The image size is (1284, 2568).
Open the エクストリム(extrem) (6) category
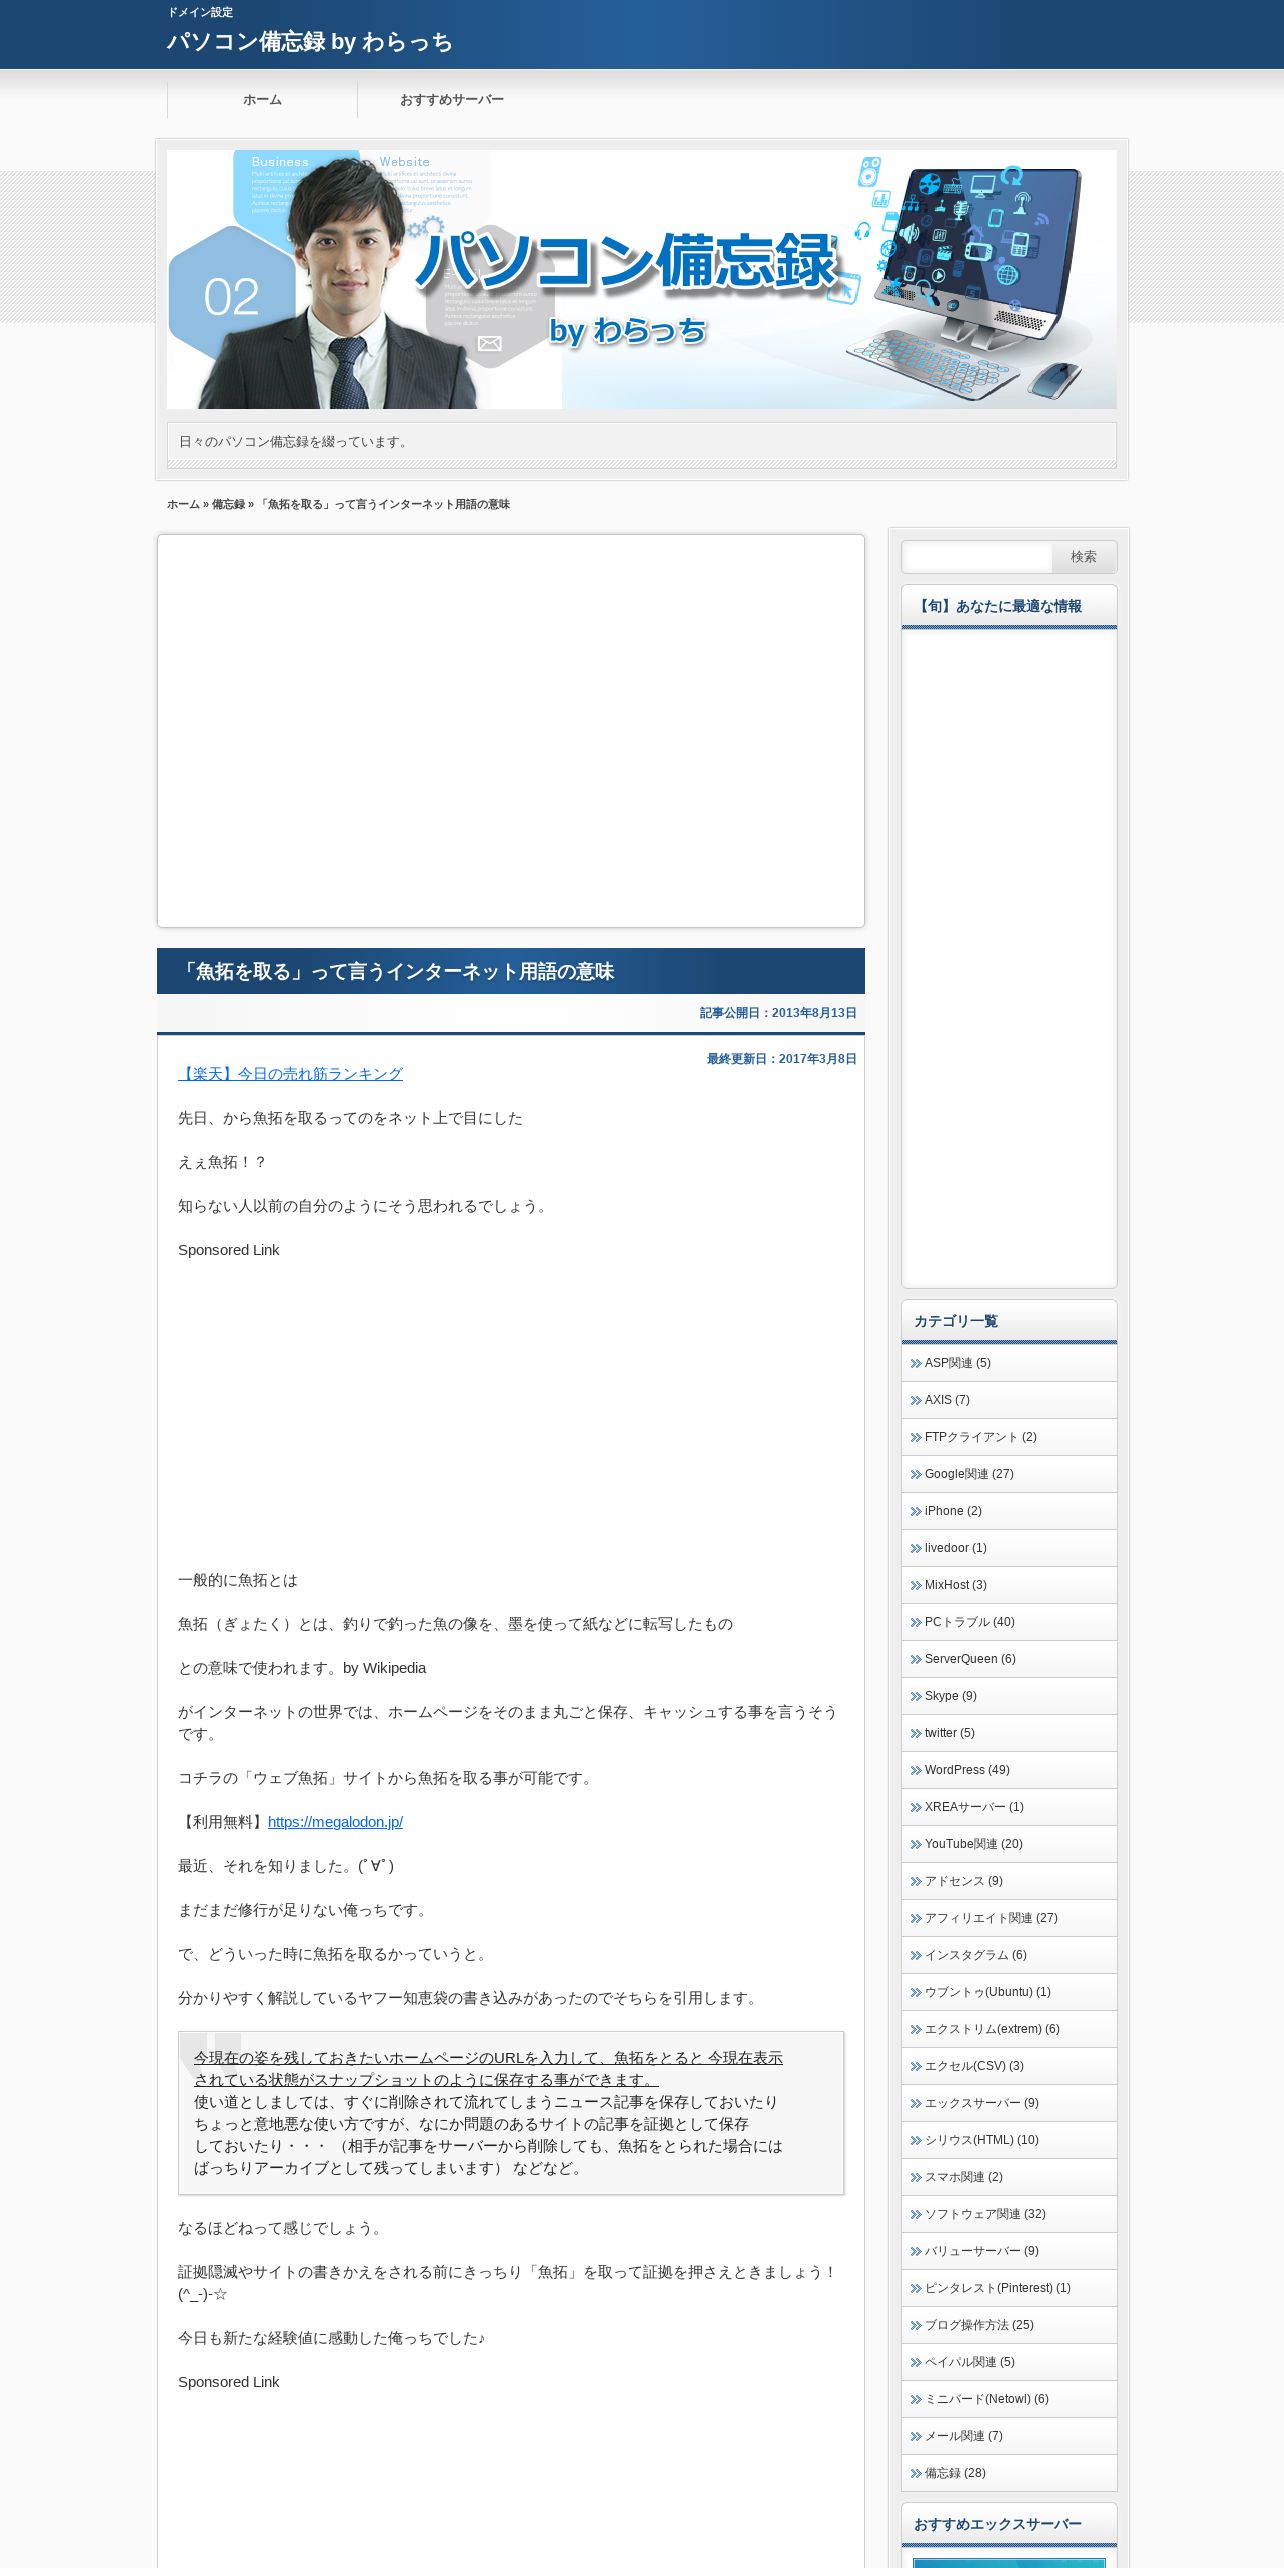[x=1009, y=2029]
